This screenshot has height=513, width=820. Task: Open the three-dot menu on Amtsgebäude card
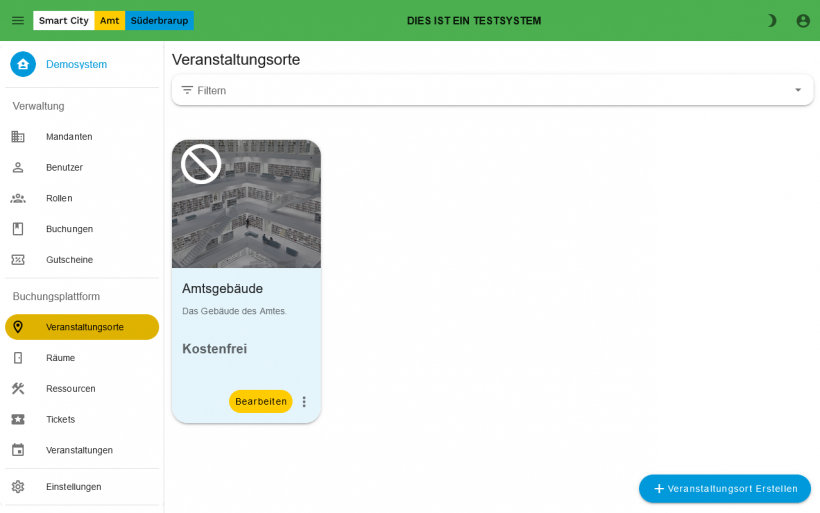coord(304,402)
